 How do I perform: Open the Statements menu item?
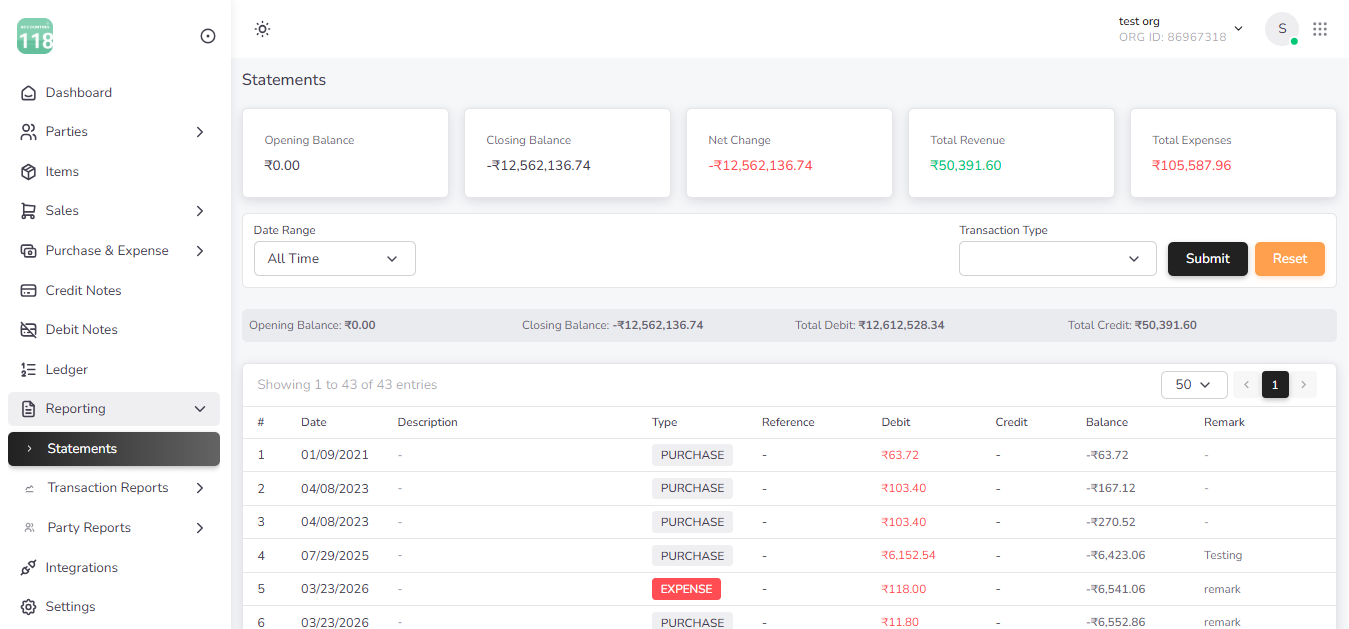[x=114, y=449]
